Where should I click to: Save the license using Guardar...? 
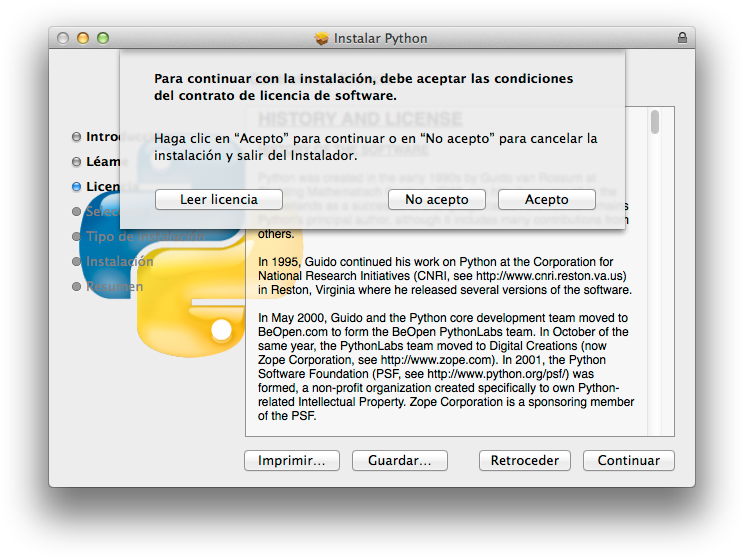(x=400, y=460)
